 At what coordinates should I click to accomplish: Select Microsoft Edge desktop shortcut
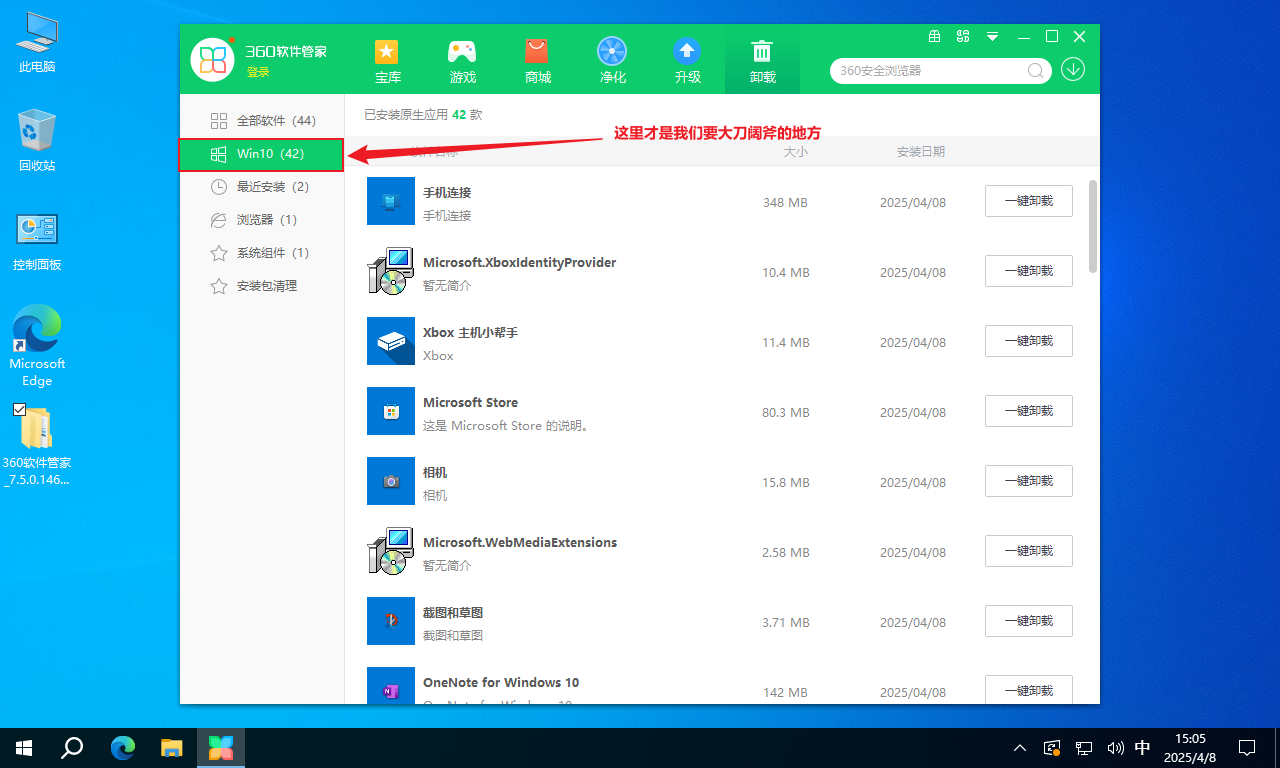tap(37, 347)
